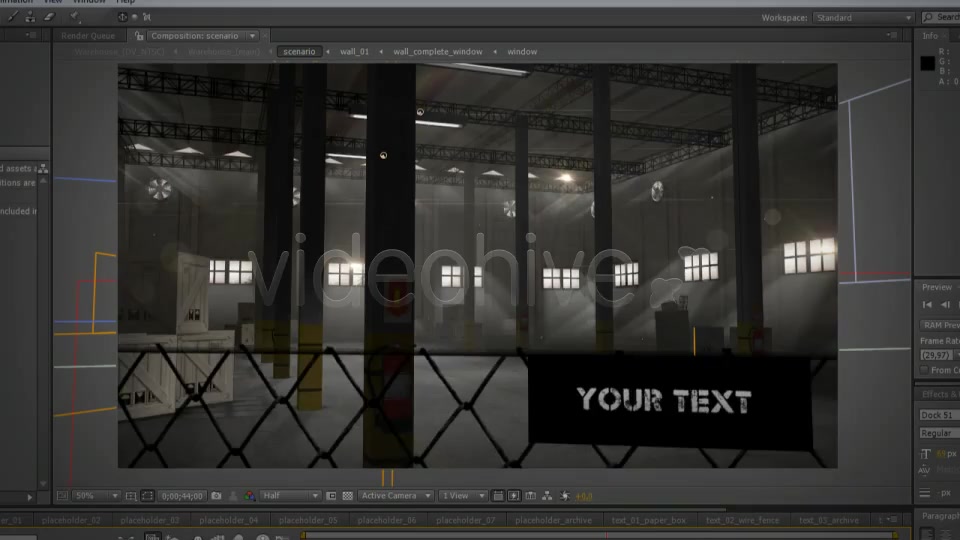Expand the left panel play arrow at bottom
The height and width of the screenshot is (540, 960).
point(29,497)
